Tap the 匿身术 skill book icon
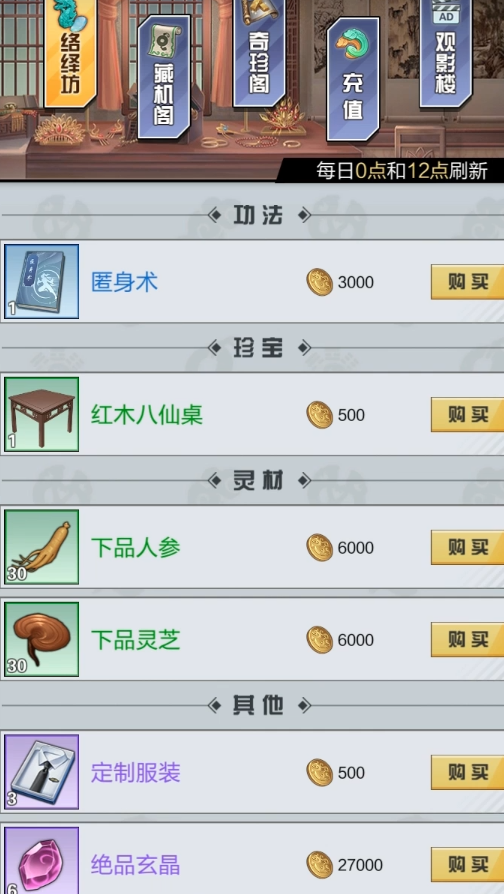The width and height of the screenshot is (504, 894). [x=42, y=282]
